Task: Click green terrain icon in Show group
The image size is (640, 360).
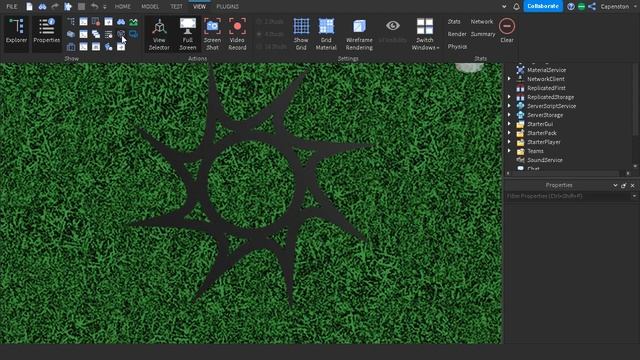Action: [x=133, y=22]
